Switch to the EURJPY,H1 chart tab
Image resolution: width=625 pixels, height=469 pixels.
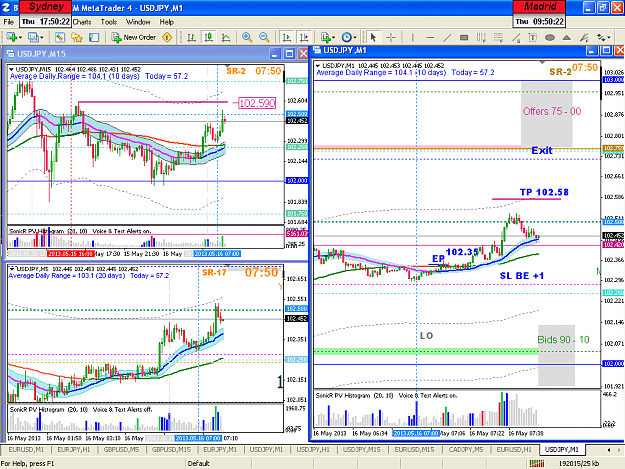74,449
